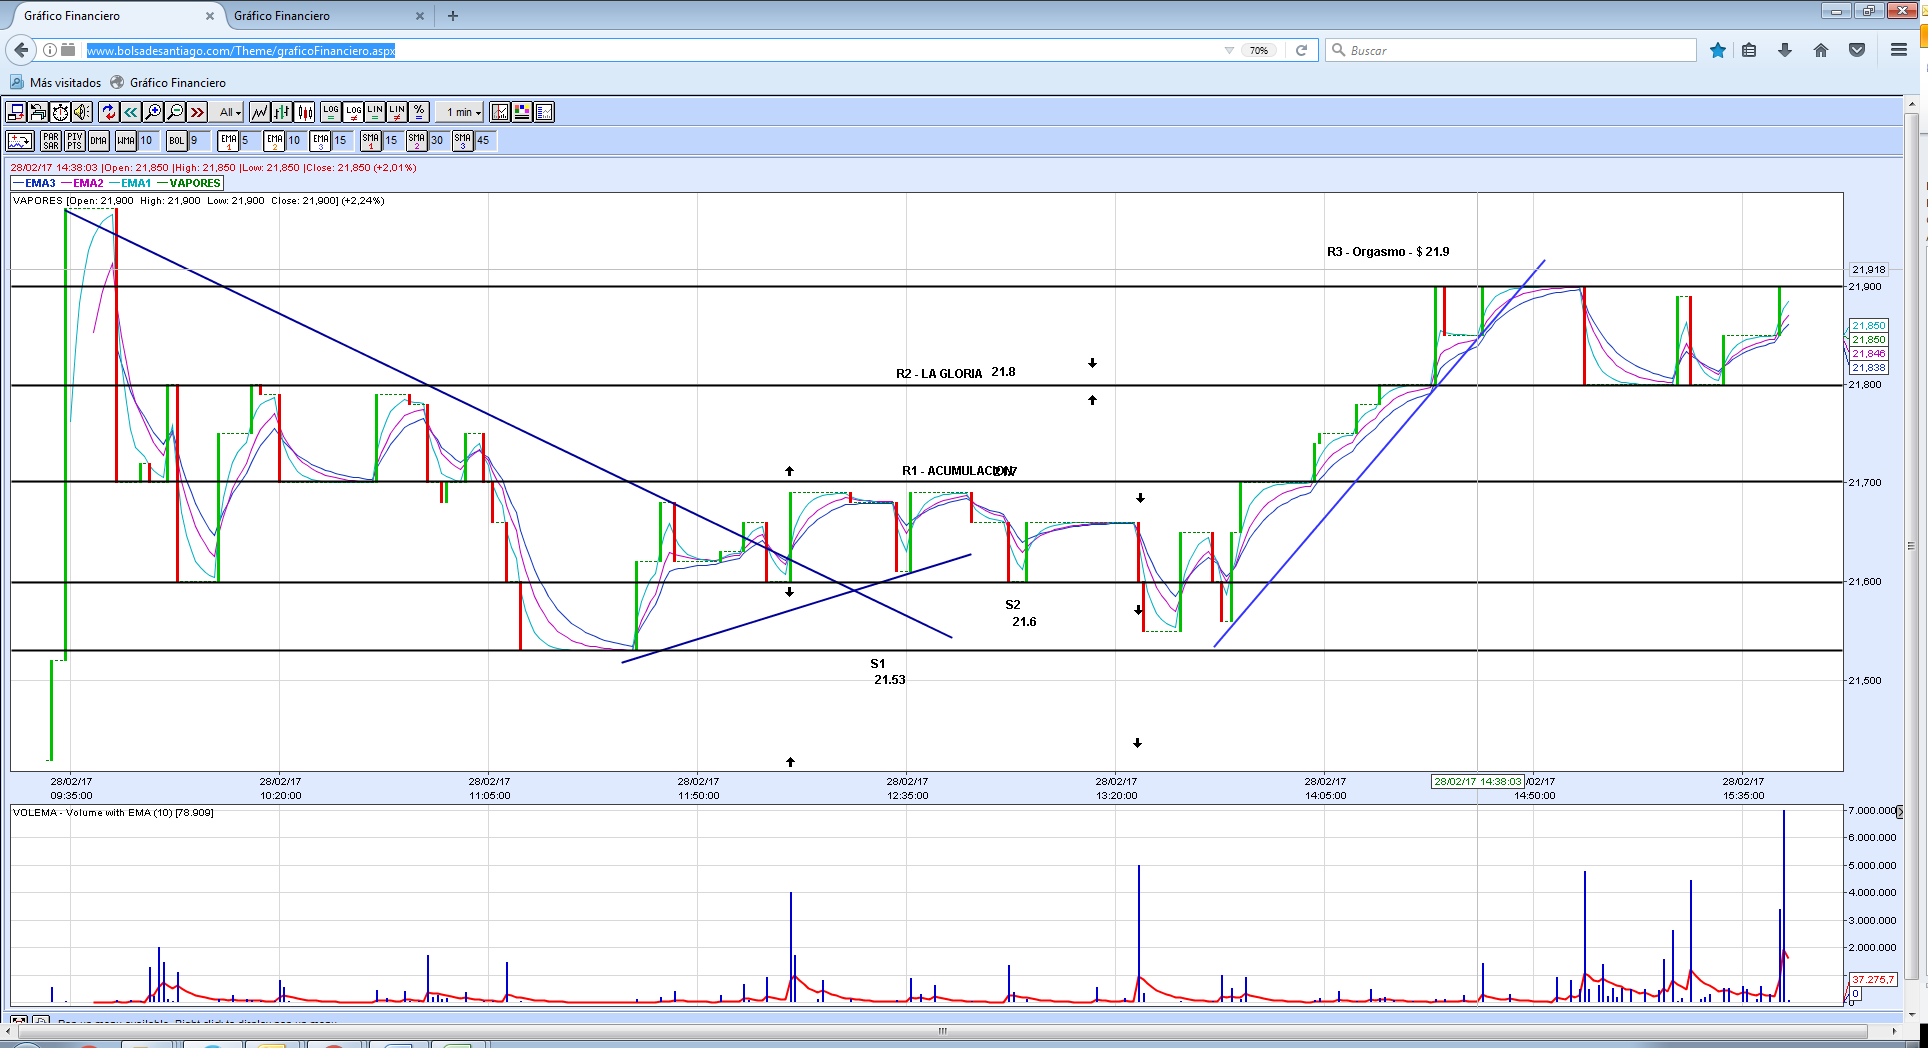1928x1048 pixels.
Task: Toggle the EMA 1 indicator button
Action: (229, 141)
